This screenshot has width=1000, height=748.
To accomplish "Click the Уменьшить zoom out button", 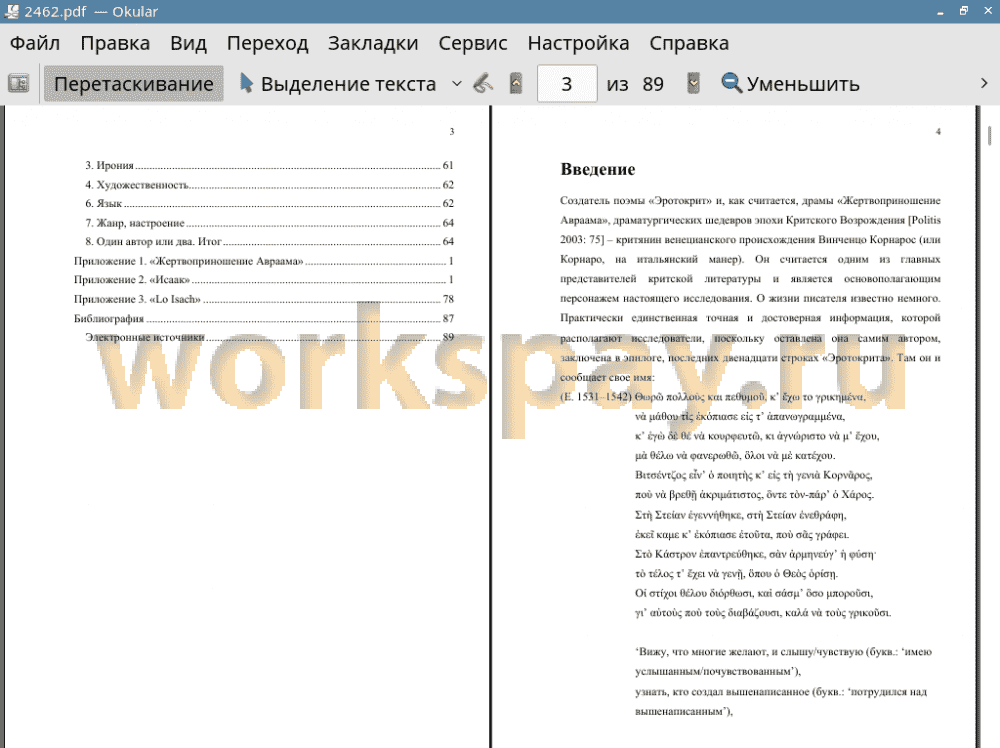I will pyautogui.click(x=790, y=84).
